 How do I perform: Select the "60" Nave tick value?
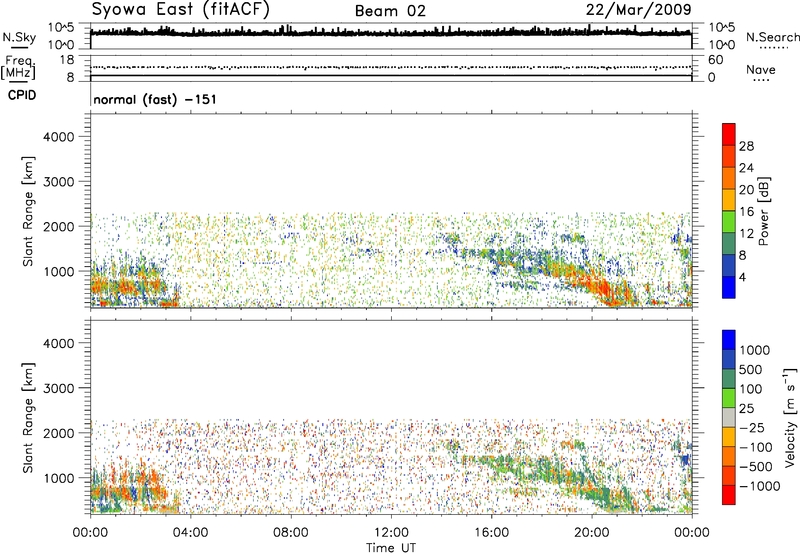click(x=715, y=60)
